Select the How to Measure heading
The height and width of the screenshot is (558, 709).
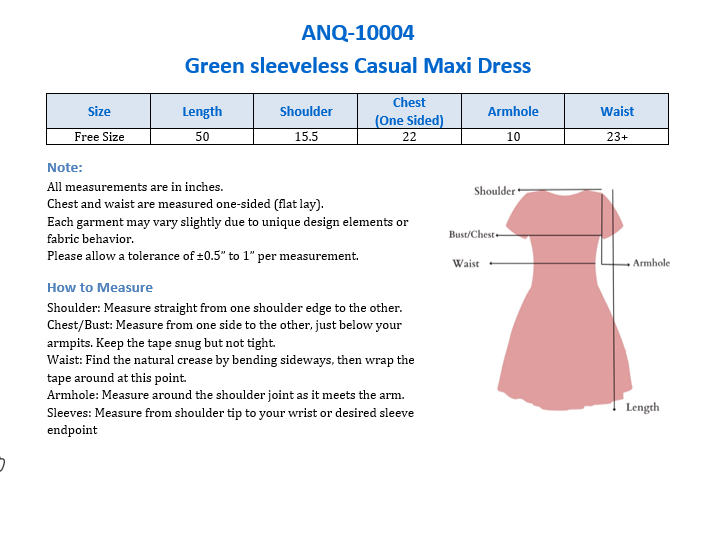point(86,287)
